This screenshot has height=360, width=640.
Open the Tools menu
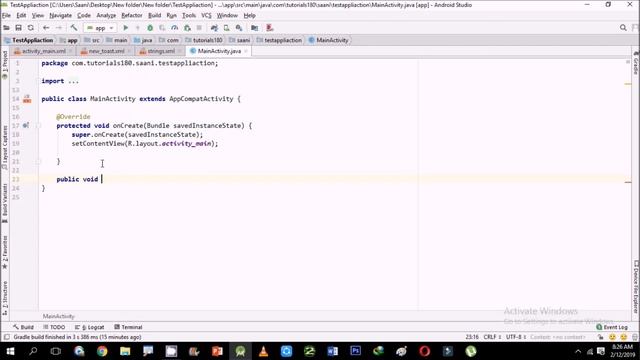(189, 16)
